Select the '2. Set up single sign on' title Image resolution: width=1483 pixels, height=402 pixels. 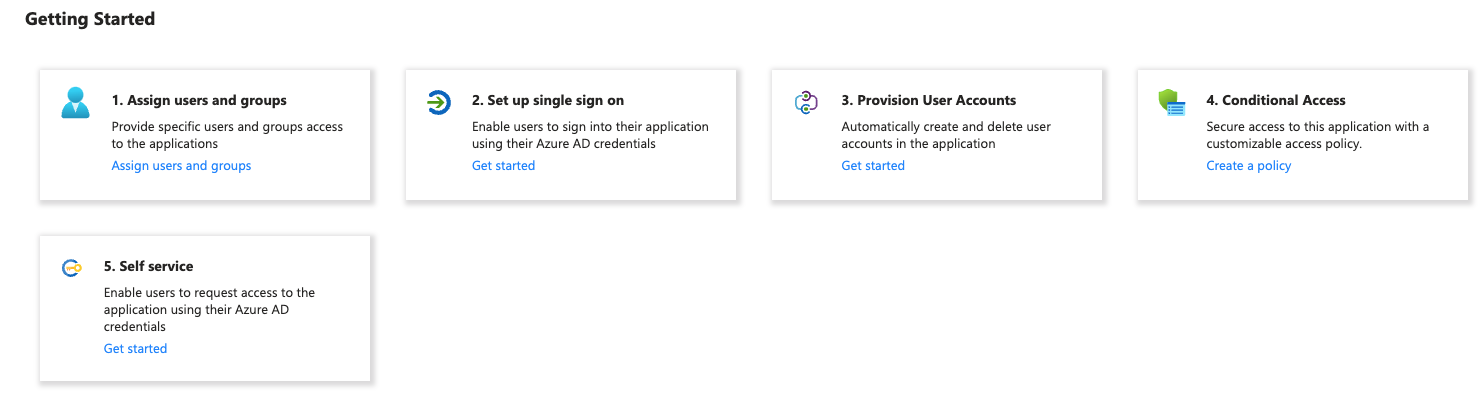pyautogui.click(x=548, y=101)
